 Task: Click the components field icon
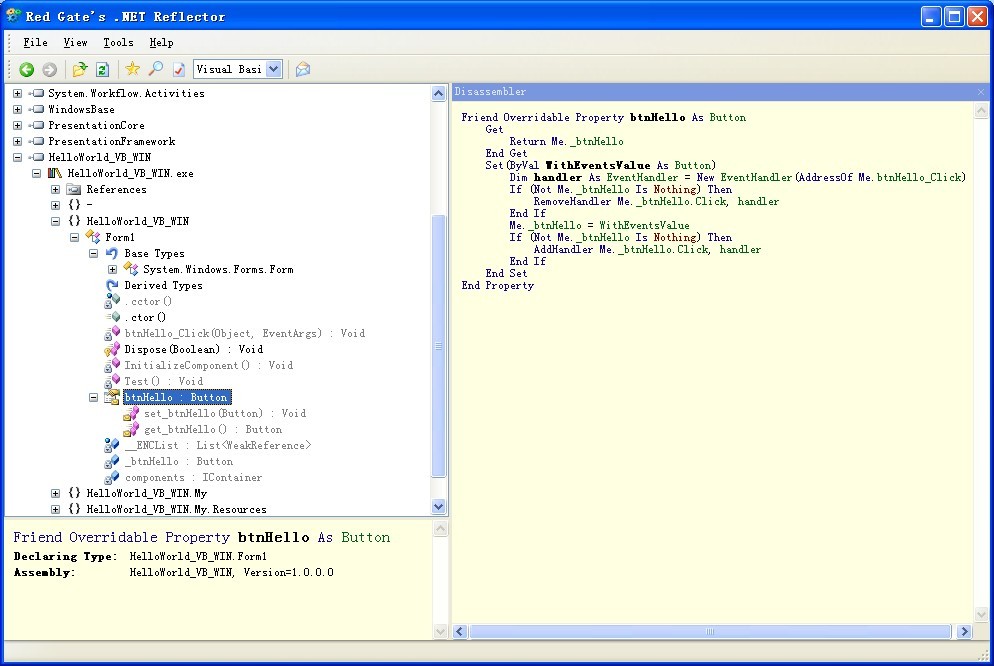pos(112,477)
